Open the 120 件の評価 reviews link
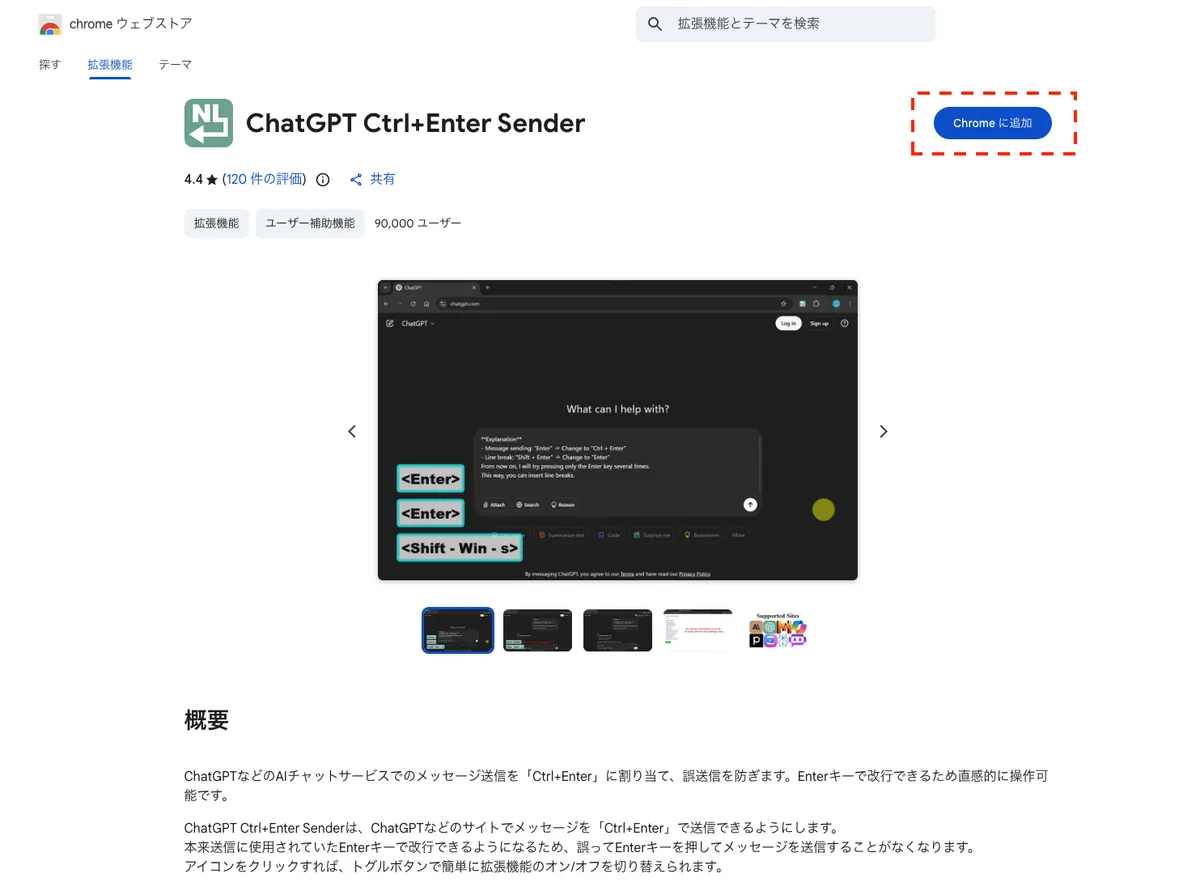The height and width of the screenshot is (887, 1200). tap(264, 180)
